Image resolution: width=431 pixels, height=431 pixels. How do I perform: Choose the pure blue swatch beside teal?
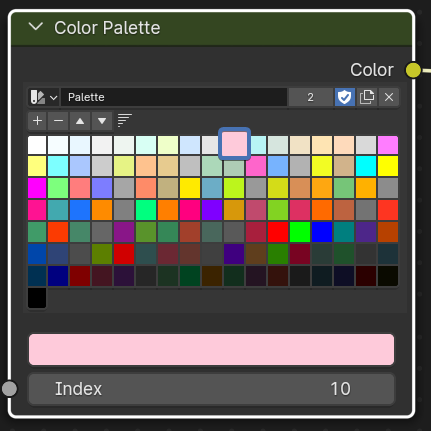(322, 232)
